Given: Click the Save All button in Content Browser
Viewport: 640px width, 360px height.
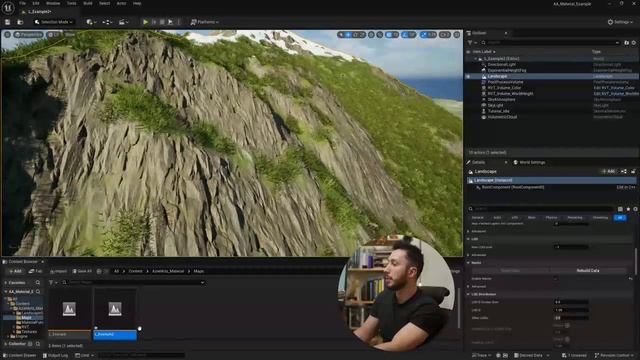Looking at the screenshot, I should coord(82,271).
